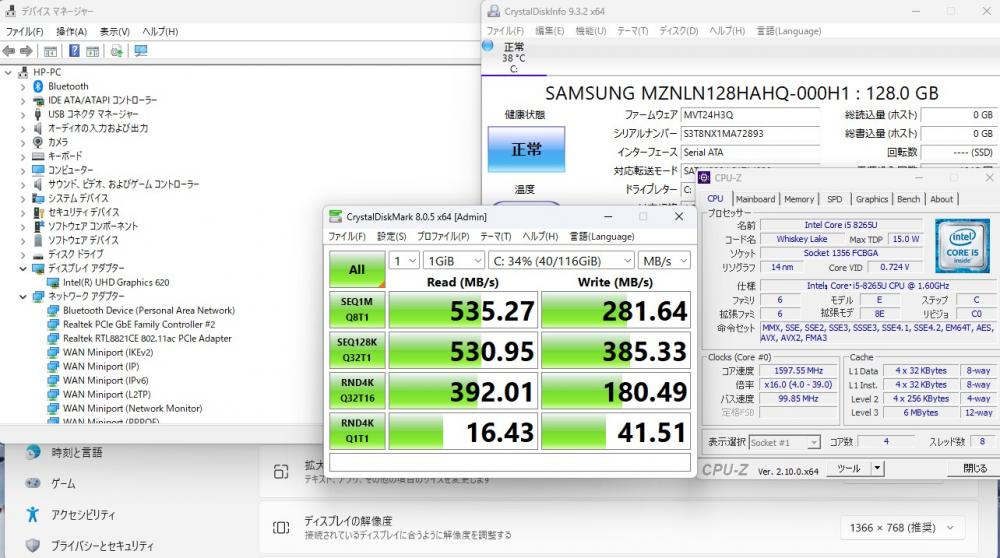Click the Forward arrow in Device Manager toolbar
Image resolution: width=1000 pixels, height=558 pixels.
tap(26, 51)
